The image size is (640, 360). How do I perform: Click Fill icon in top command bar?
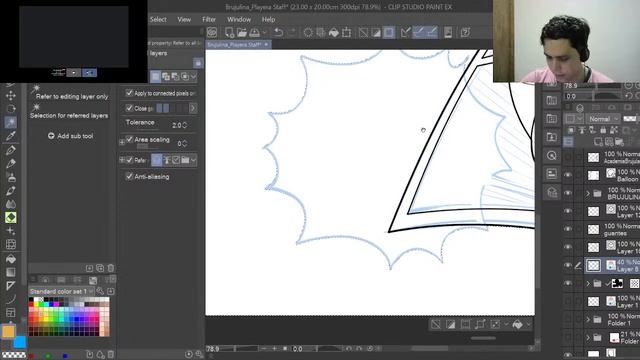click(333, 32)
